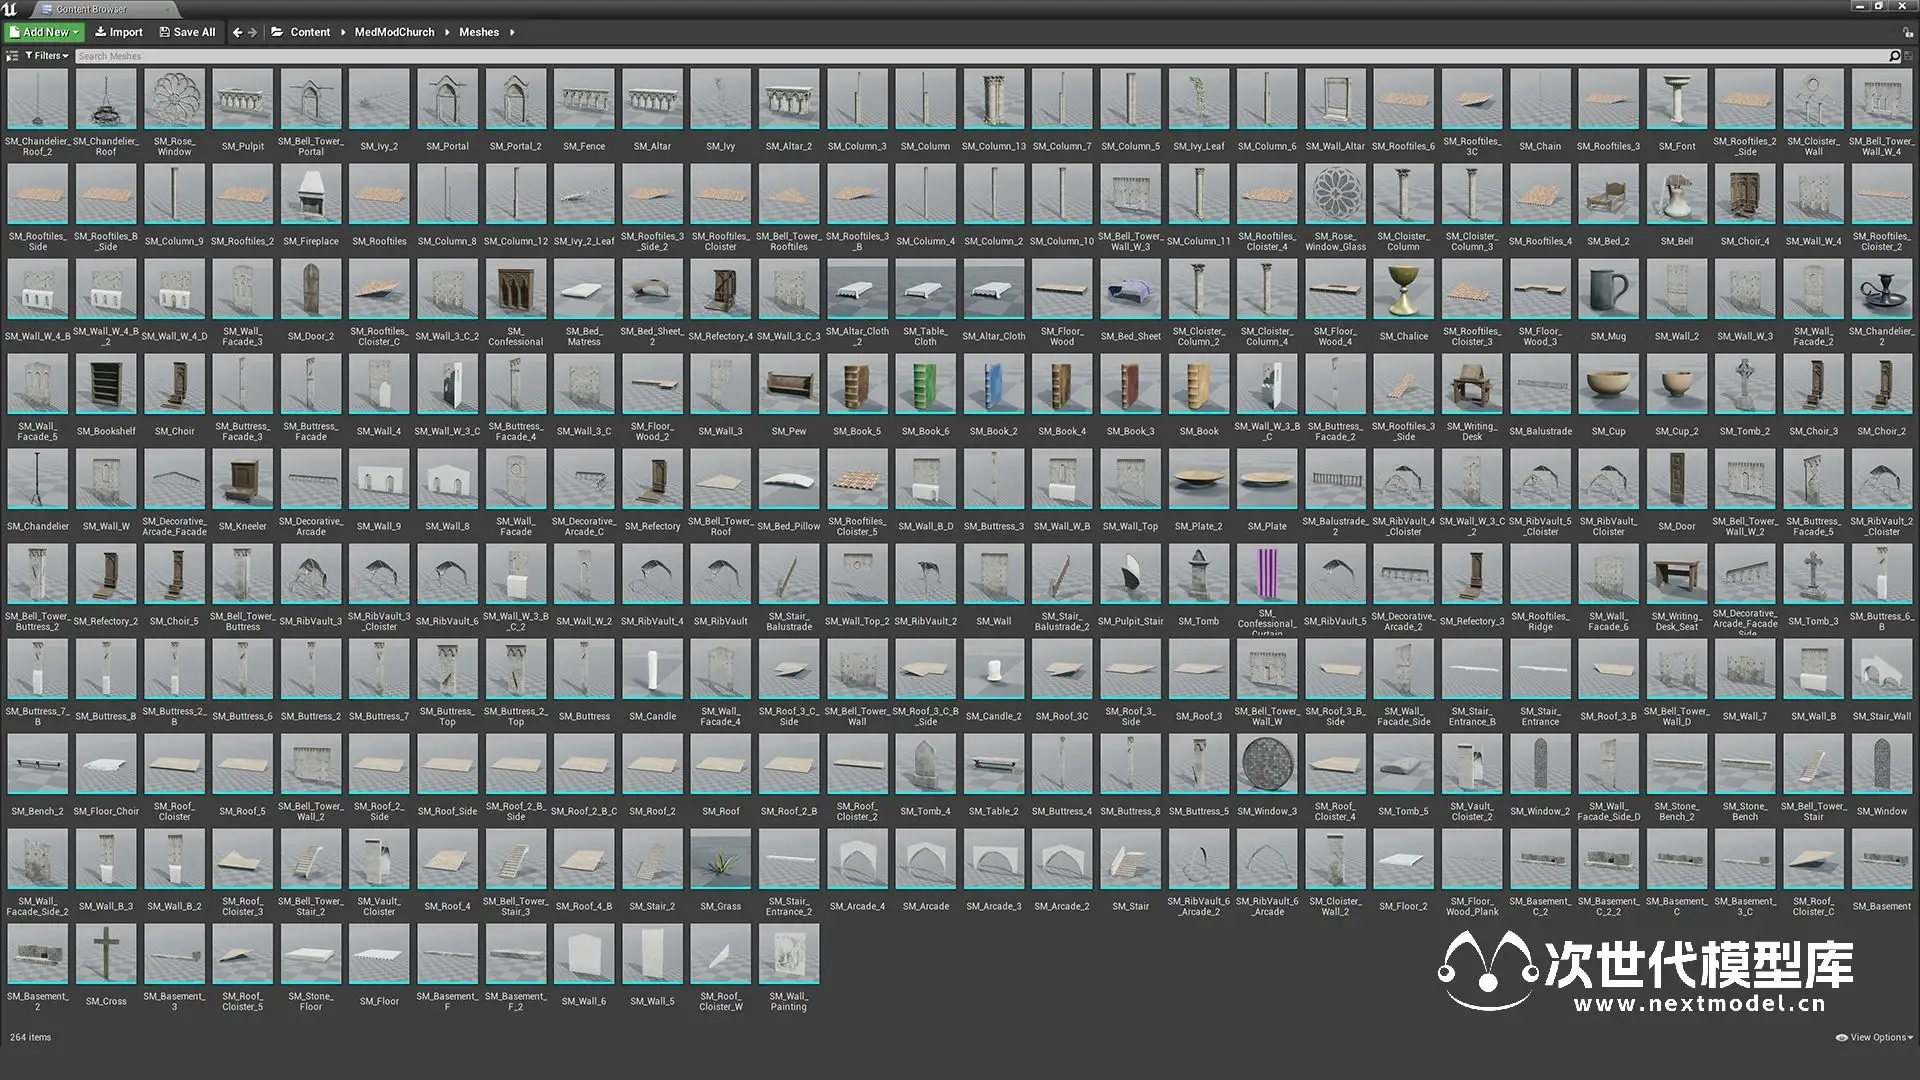Click the Import button
Viewport: 1920px width, 1080px height.
tap(119, 32)
